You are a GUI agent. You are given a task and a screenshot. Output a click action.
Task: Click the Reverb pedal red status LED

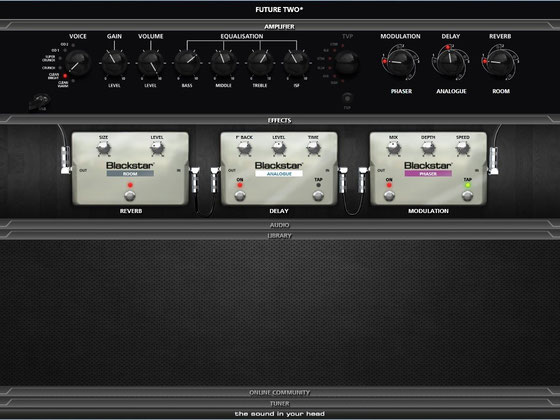(130, 185)
